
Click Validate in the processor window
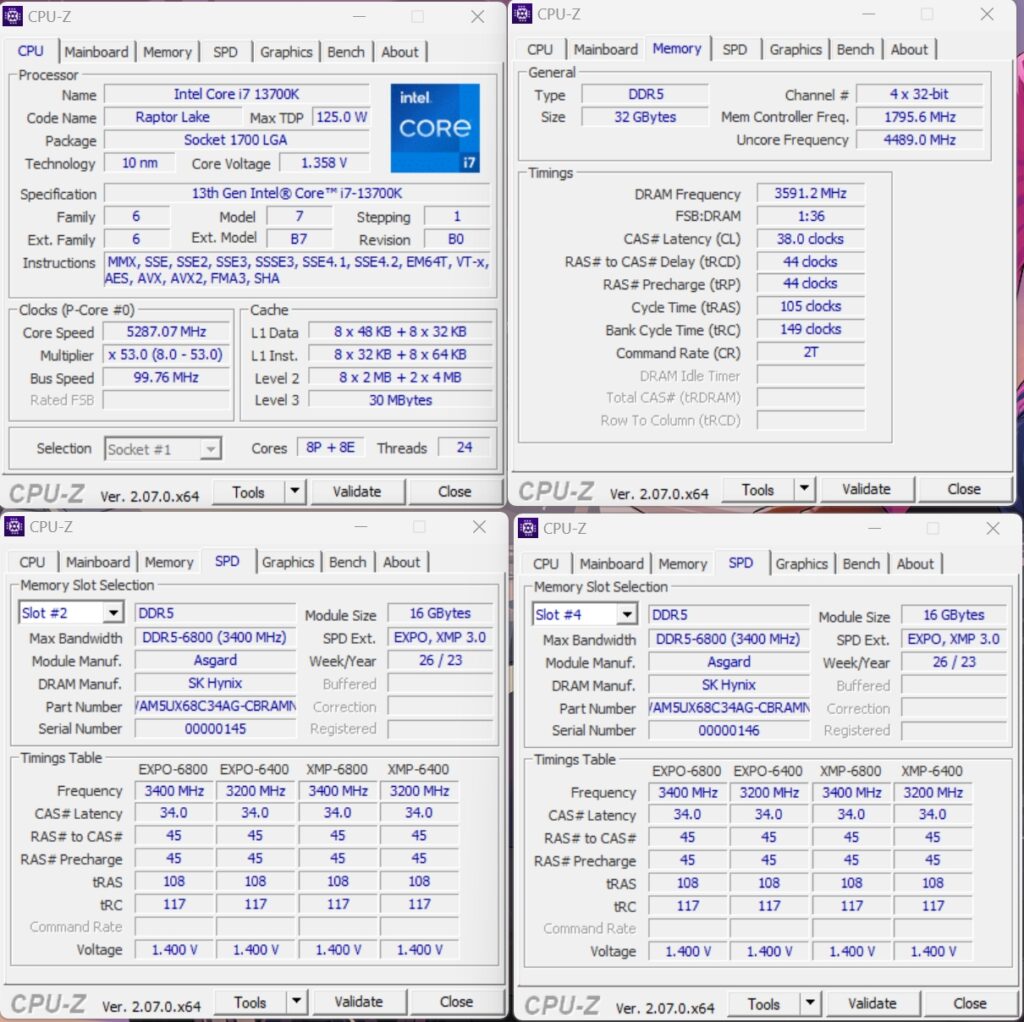tap(357, 491)
